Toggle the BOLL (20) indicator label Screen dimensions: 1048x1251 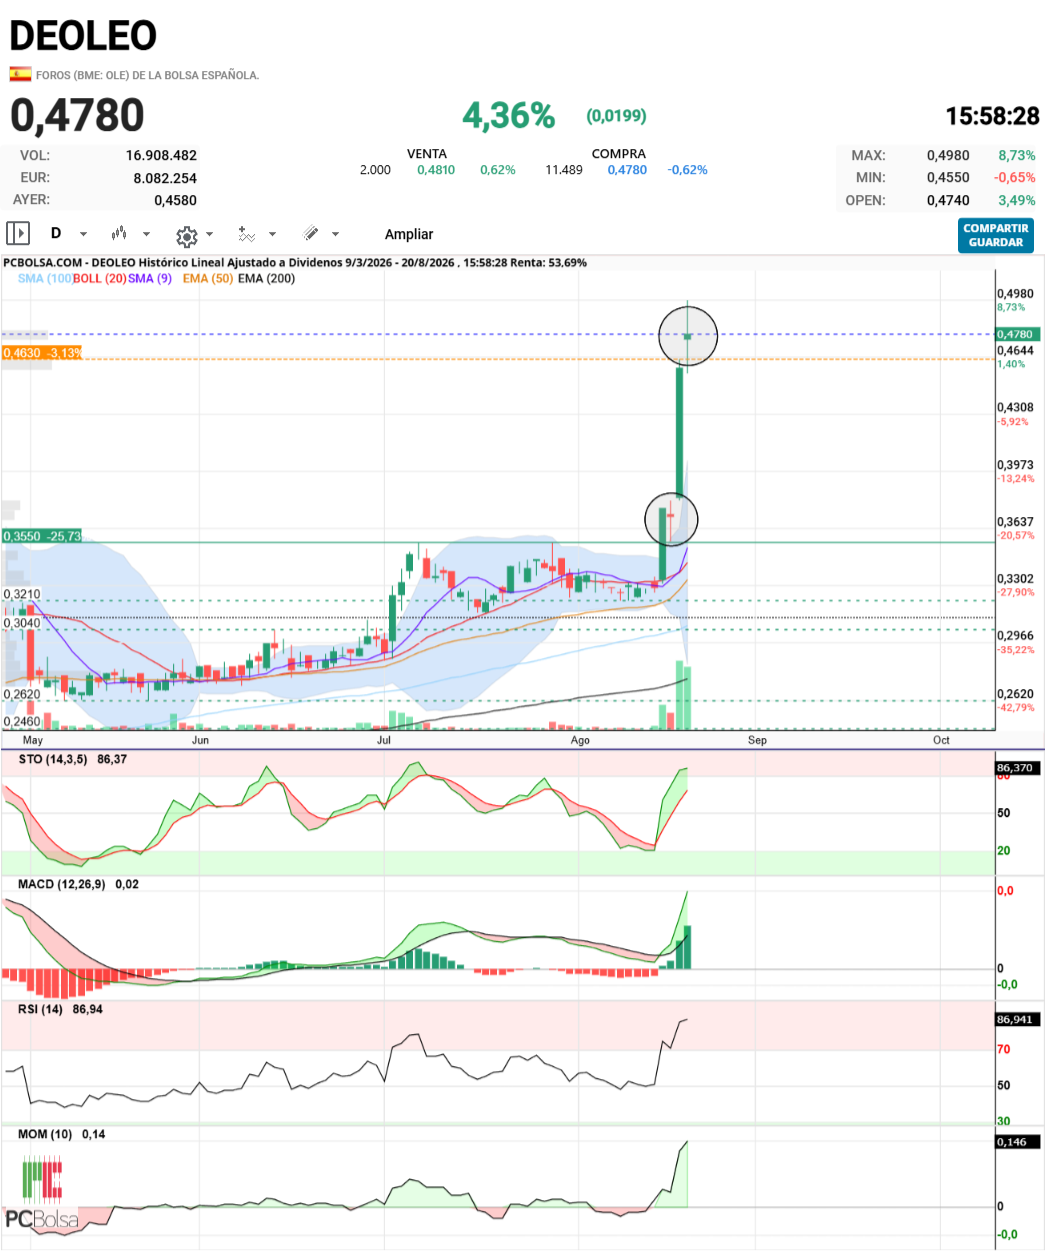tap(99, 279)
